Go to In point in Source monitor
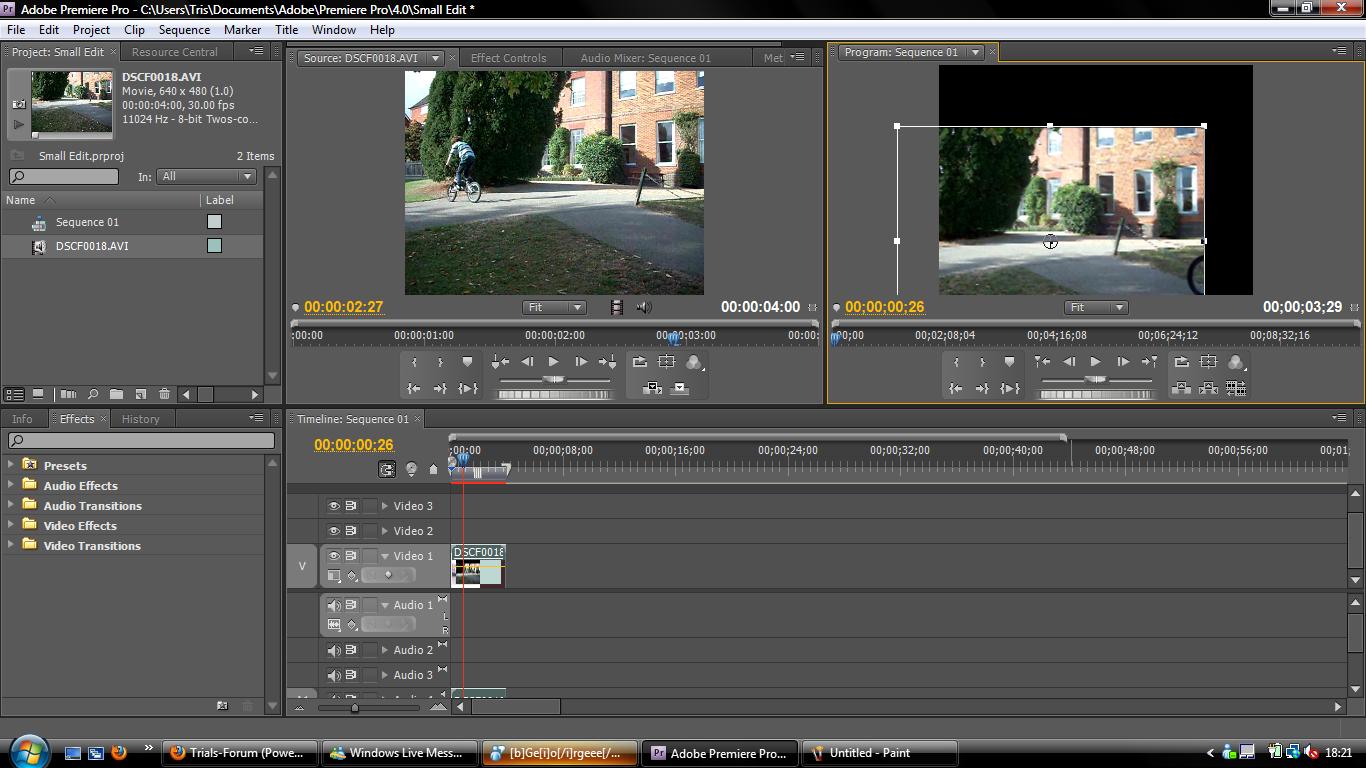1366x768 pixels. [414, 388]
